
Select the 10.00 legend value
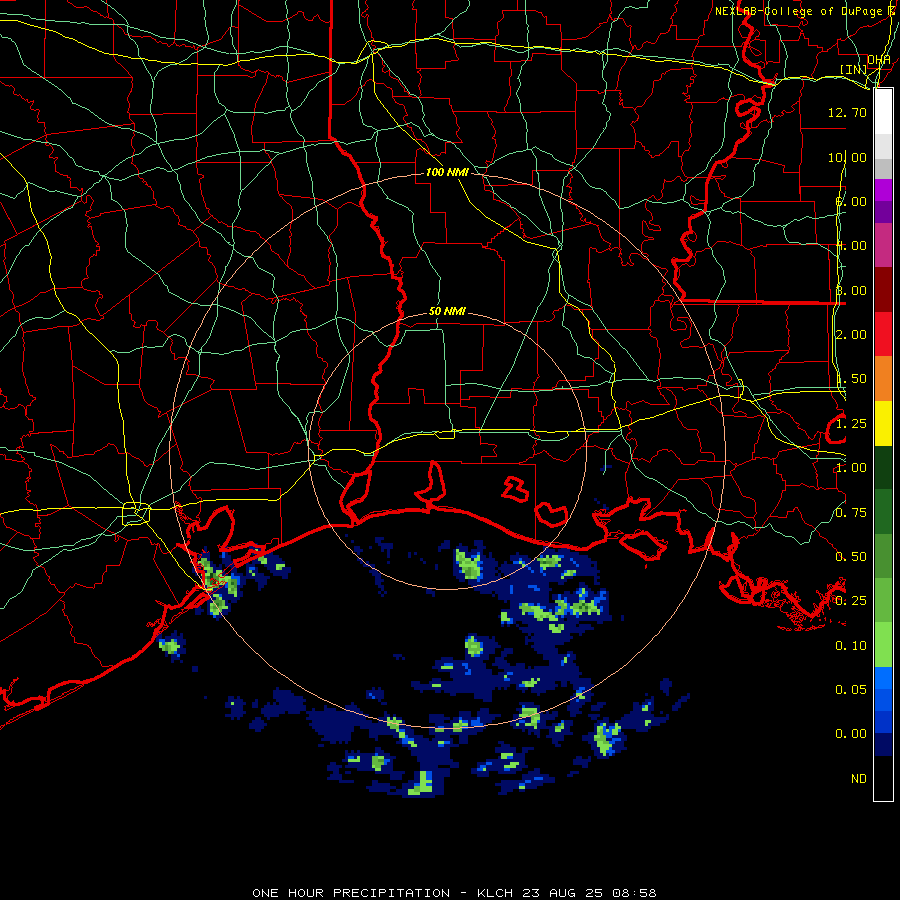click(x=847, y=157)
